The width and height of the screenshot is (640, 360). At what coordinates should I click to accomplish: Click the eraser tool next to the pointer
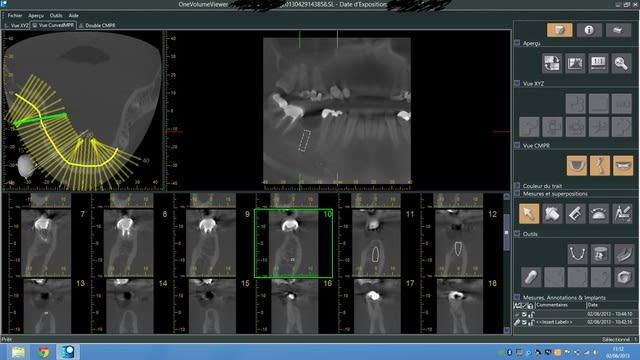coord(552,214)
